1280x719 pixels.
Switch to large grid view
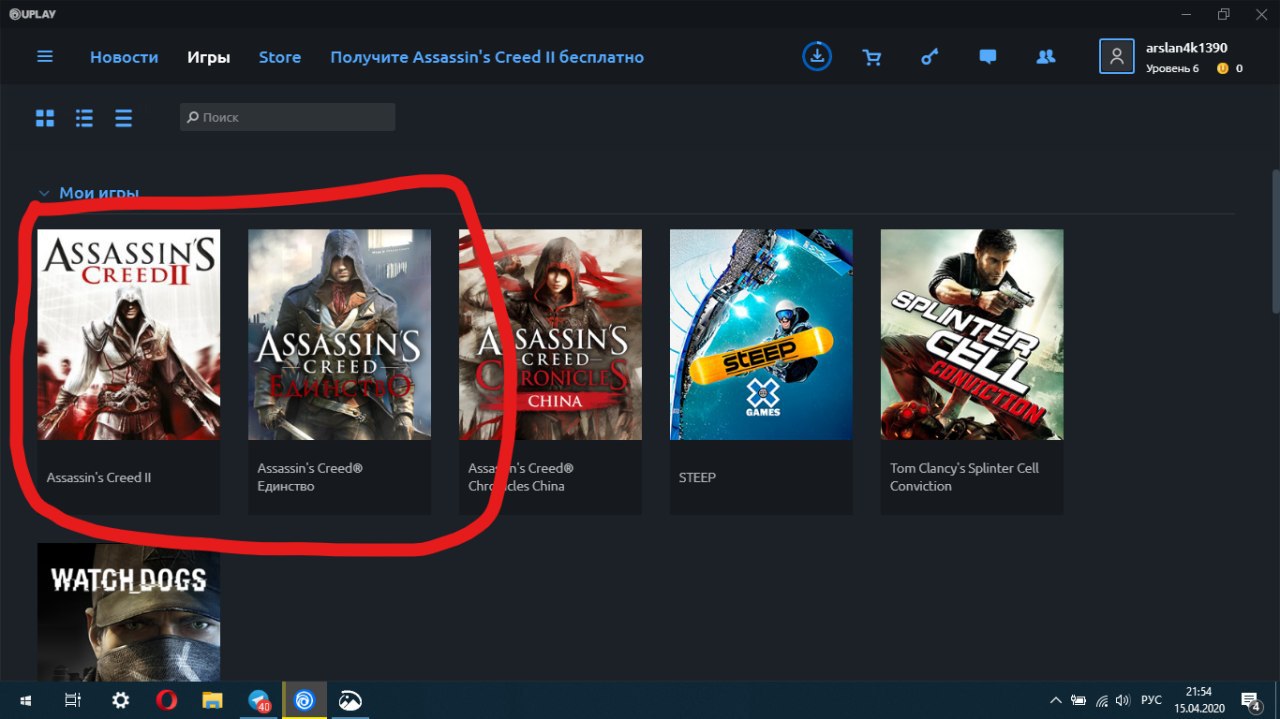pyautogui.click(x=45, y=118)
